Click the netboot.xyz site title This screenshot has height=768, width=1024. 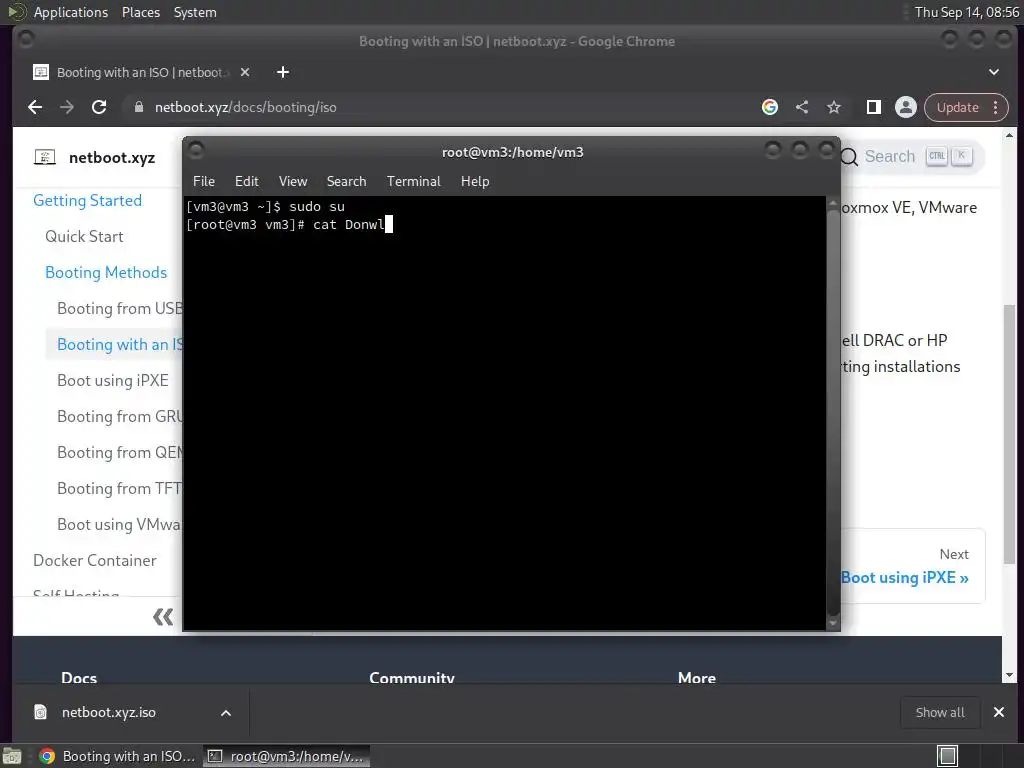click(x=112, y=157)
